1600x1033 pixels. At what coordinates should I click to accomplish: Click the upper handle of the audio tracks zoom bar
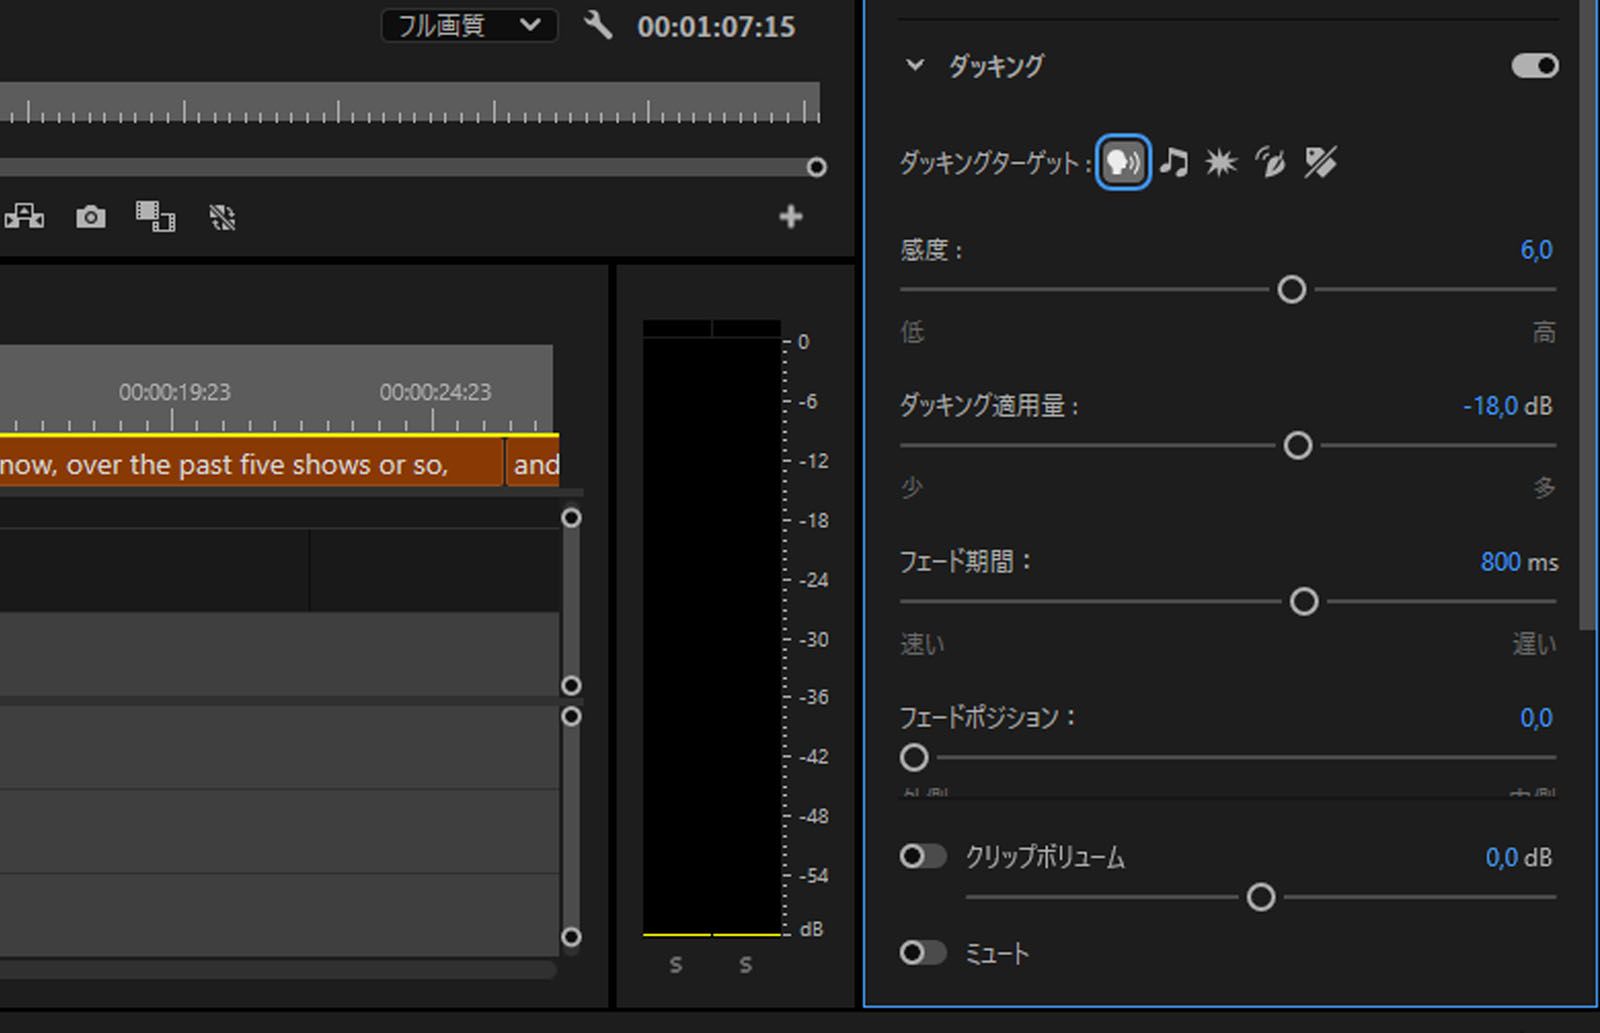(x=571, y=717)
